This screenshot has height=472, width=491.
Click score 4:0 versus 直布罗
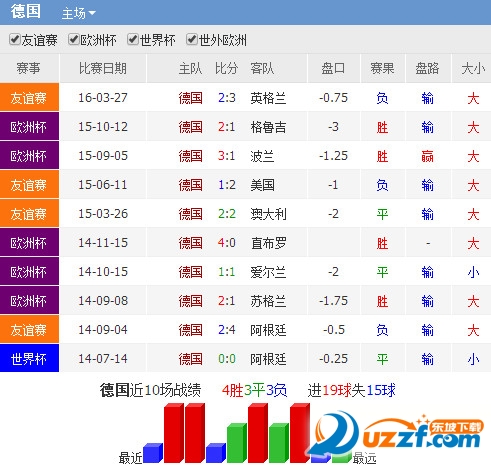227,243
